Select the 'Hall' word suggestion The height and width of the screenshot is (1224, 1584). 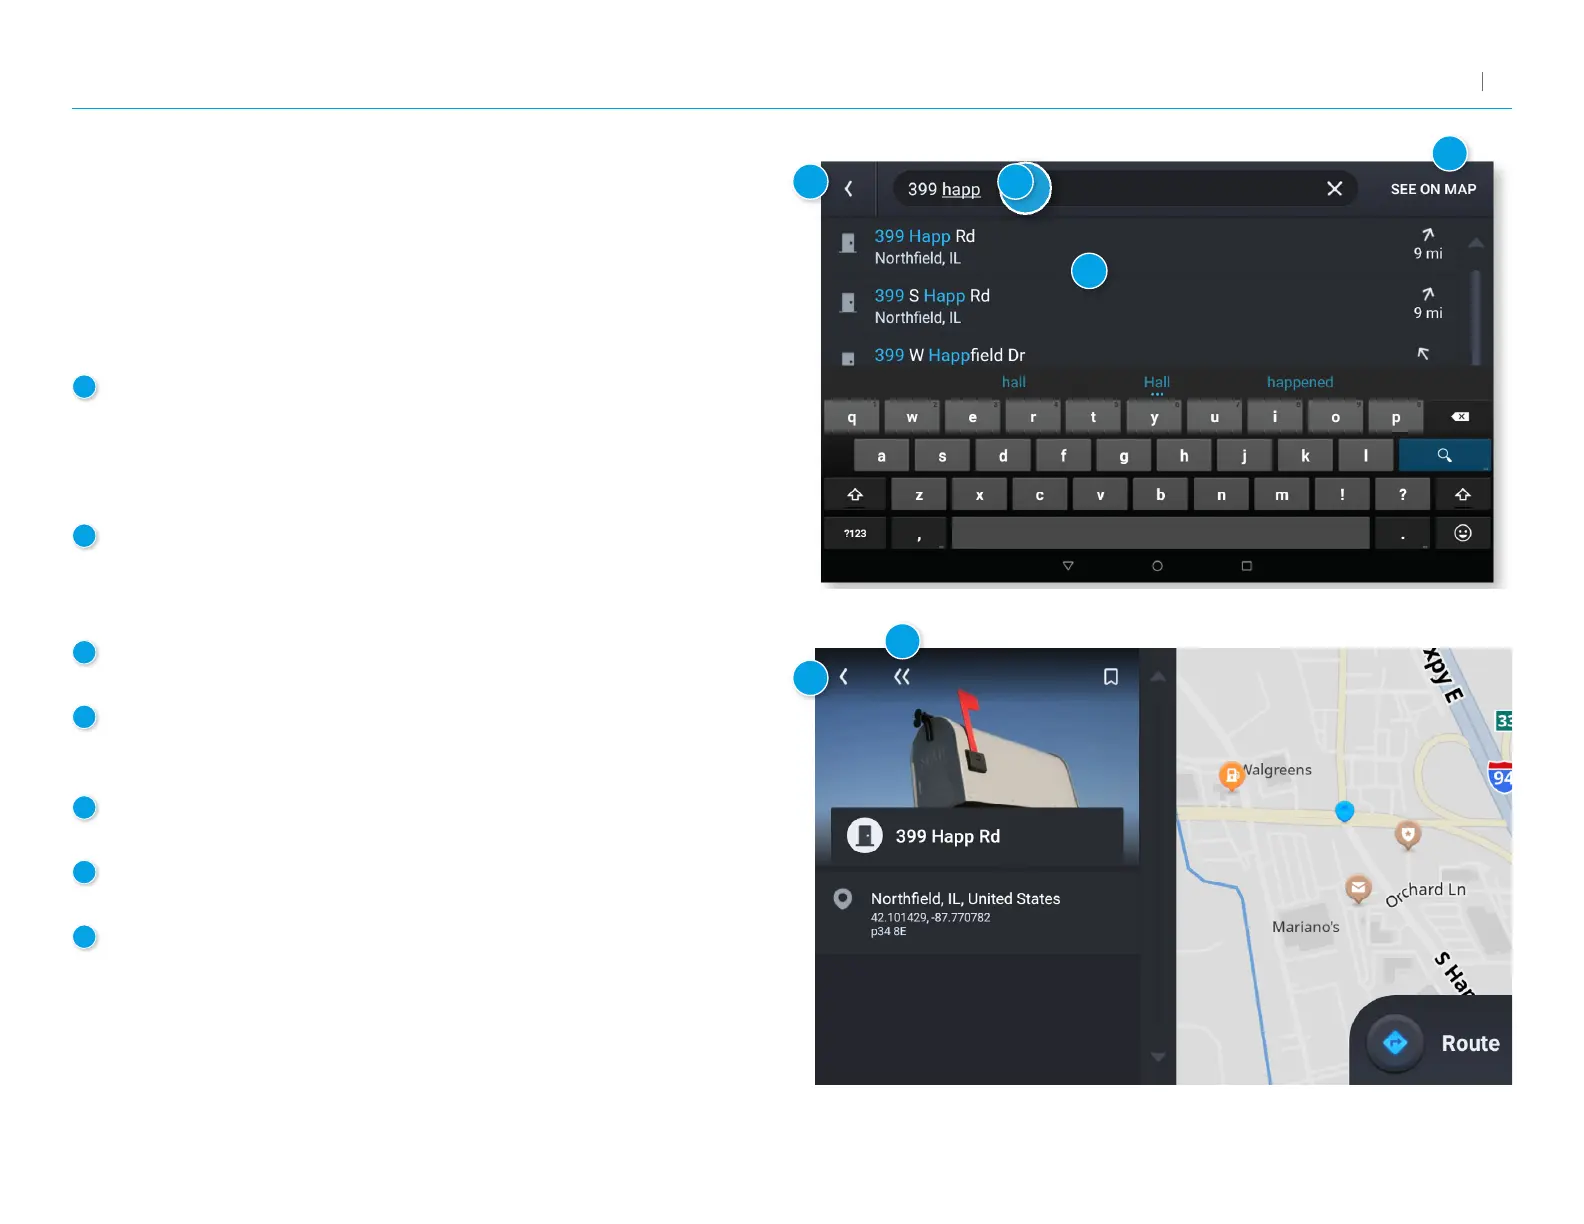pos(1157,382)
